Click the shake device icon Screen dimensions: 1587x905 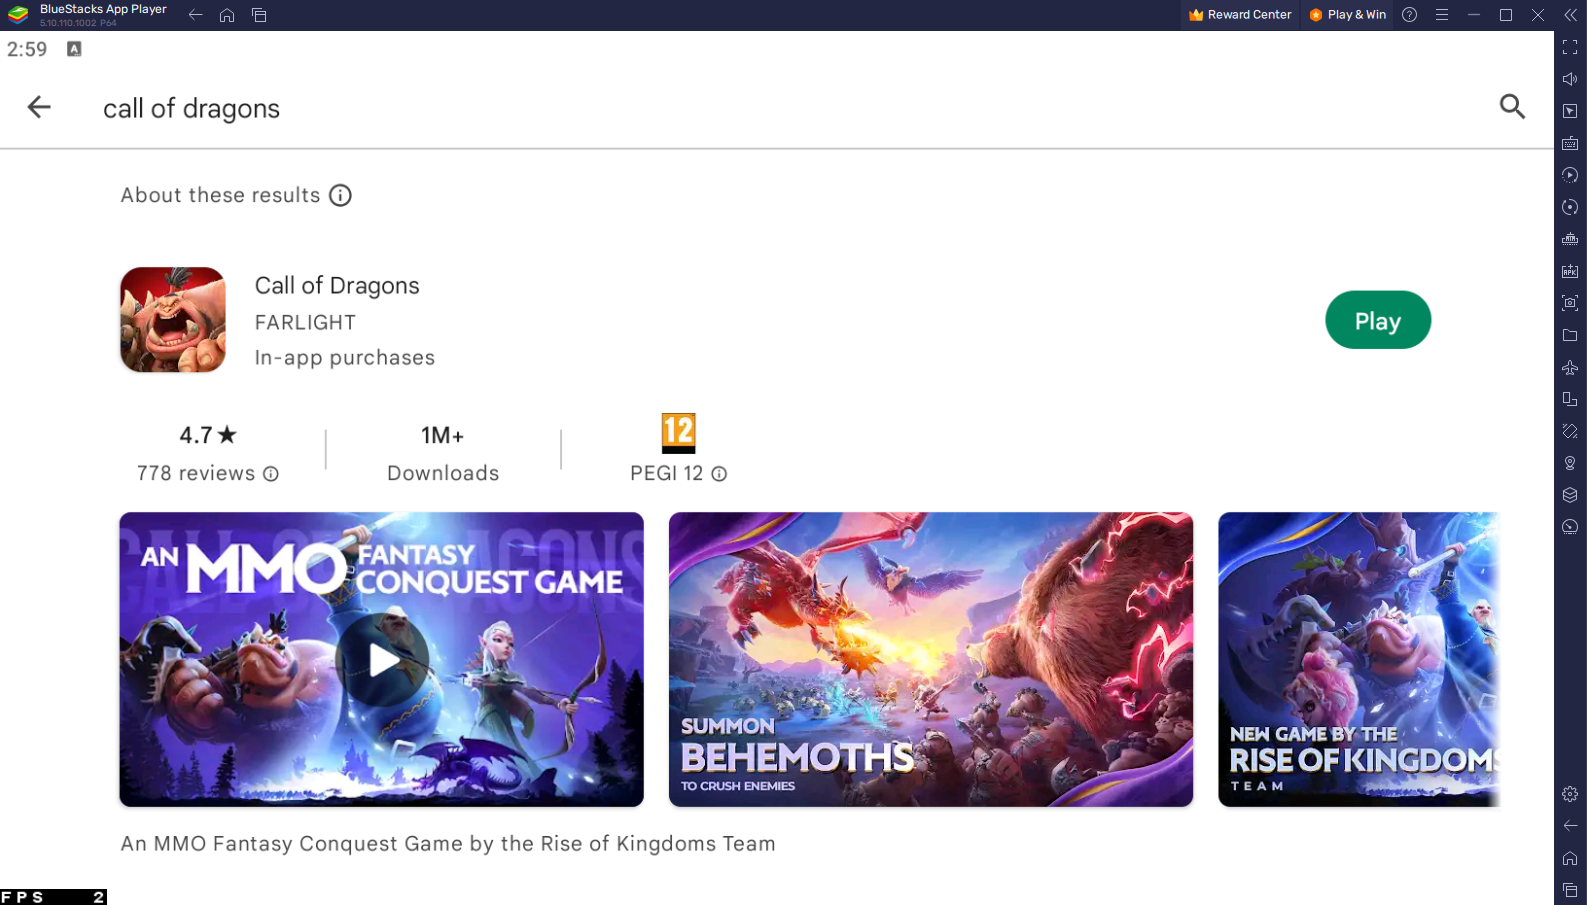(1570, 431)
